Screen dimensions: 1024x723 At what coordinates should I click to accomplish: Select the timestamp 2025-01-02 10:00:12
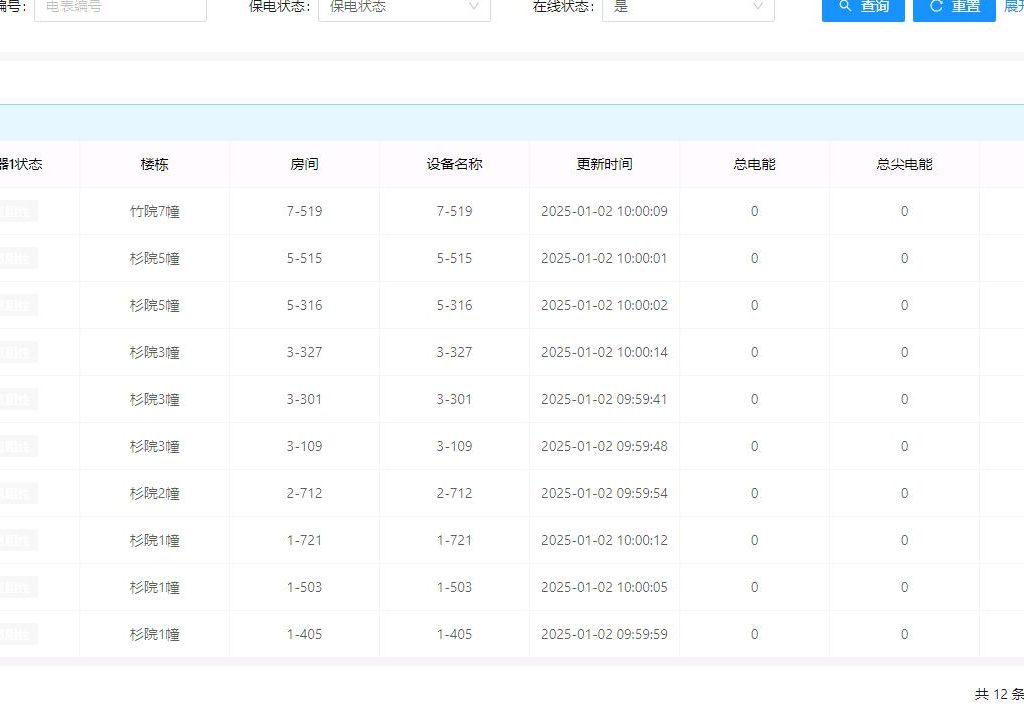tap(605, 541)
